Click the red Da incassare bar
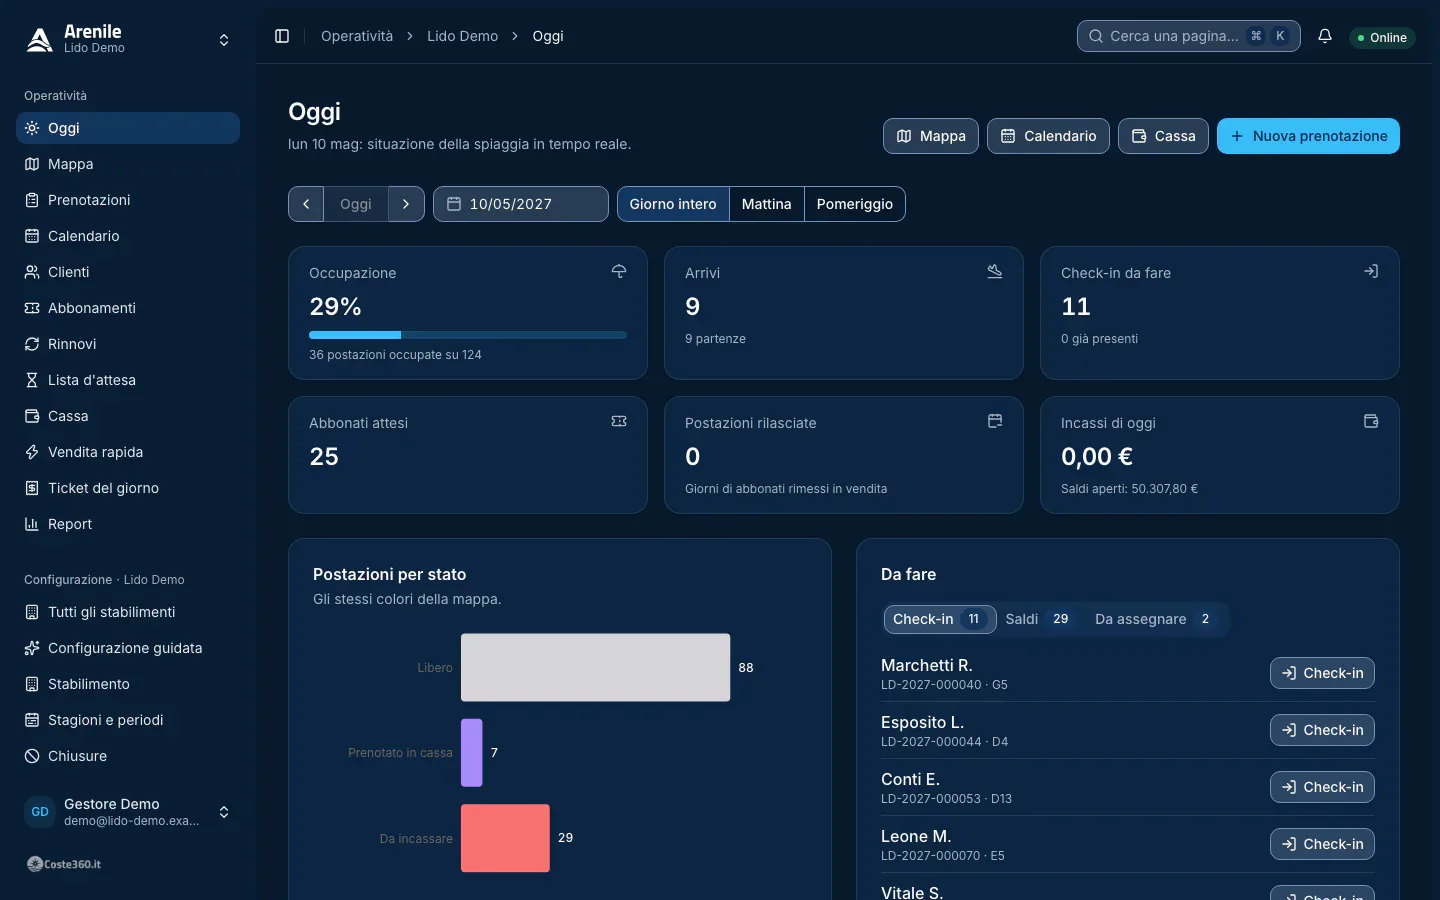Screen dimensions: 1440x900 [505, 838]
